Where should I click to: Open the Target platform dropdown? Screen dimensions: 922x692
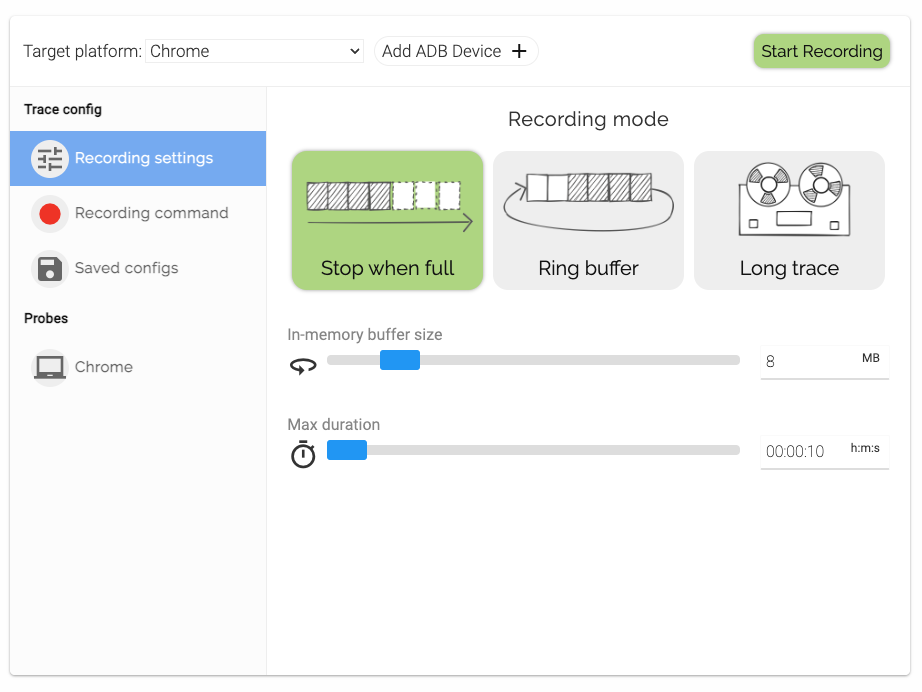254,51
